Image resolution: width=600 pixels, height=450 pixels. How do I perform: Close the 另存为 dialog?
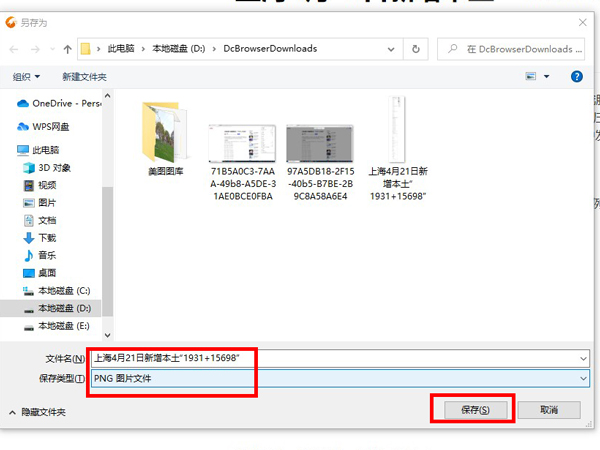point(582,23)
